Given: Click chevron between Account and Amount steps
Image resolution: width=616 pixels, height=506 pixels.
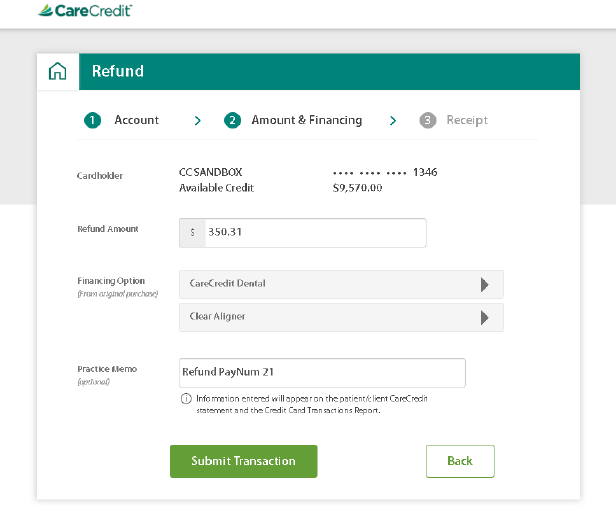Looking at the screenshot, I should point(198,121).
